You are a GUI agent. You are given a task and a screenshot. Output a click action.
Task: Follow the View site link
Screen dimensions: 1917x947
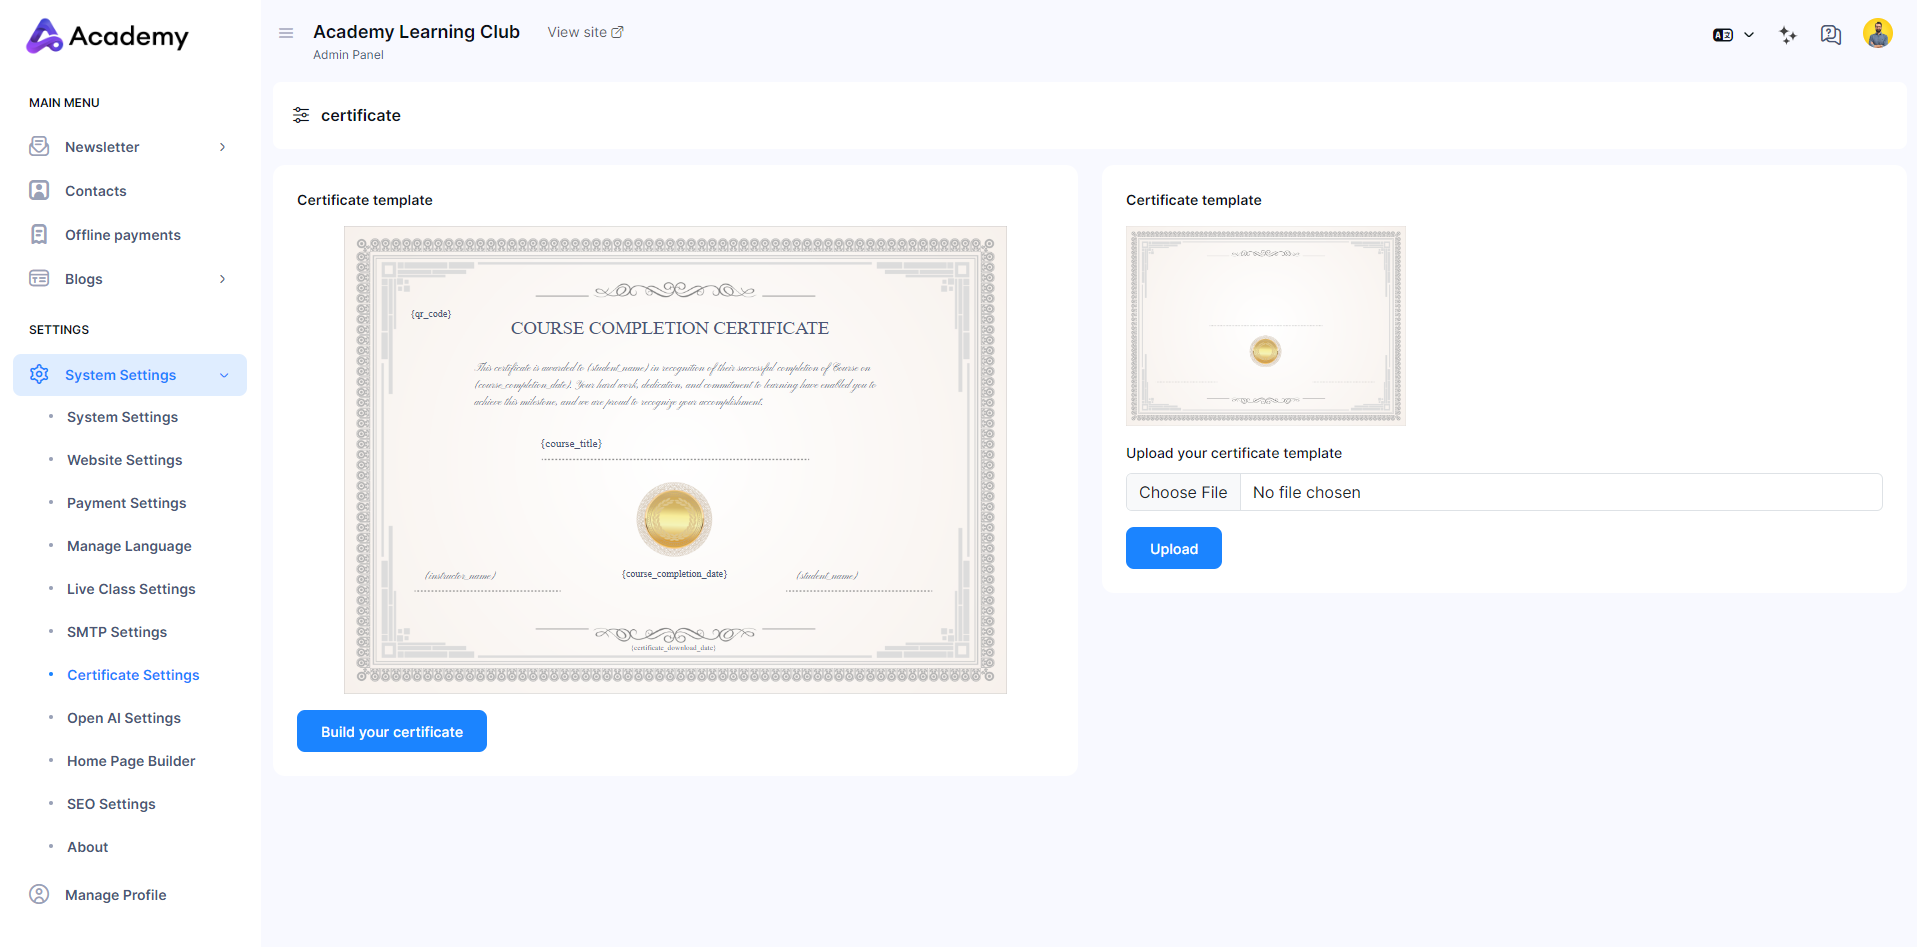(585, 32)
